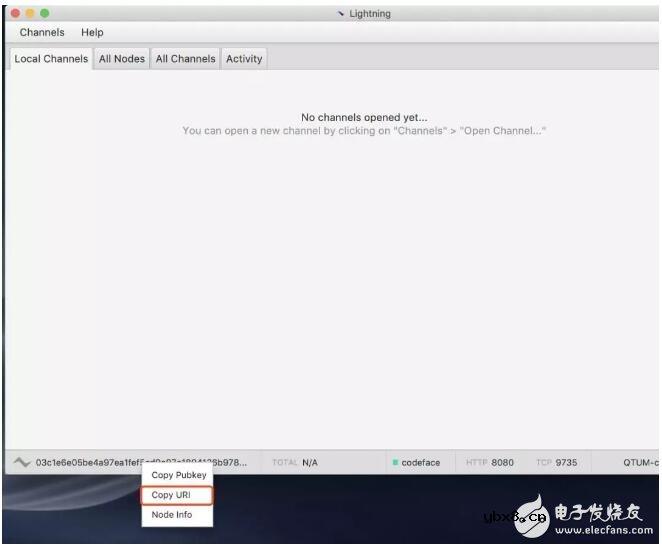The height and width of the screenshot is (547, 662).
Task: Select Copy URI in context menu
Action: tap(176, 495)
